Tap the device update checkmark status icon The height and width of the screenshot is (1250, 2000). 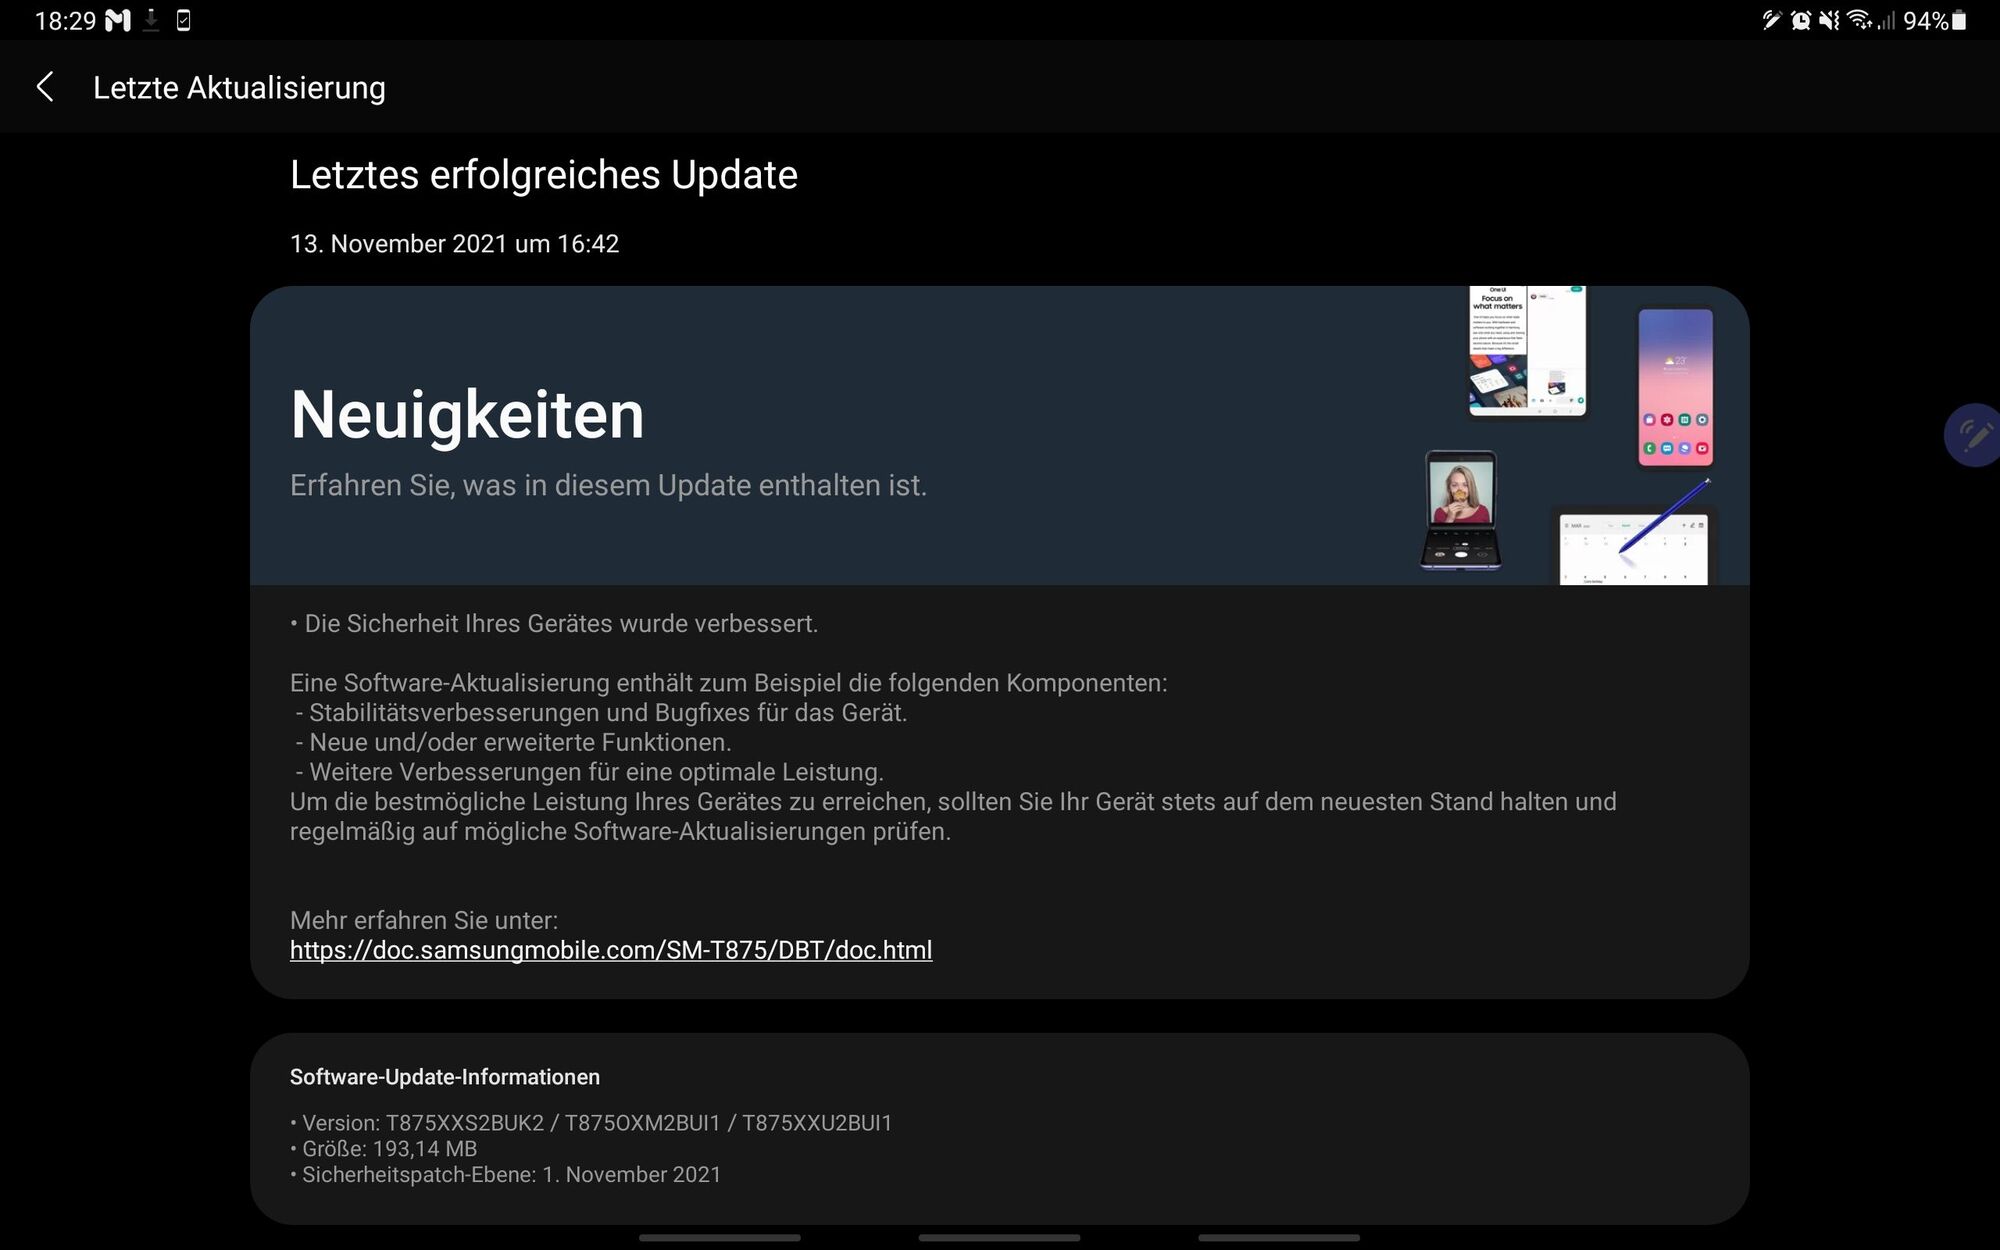[183, 21]
